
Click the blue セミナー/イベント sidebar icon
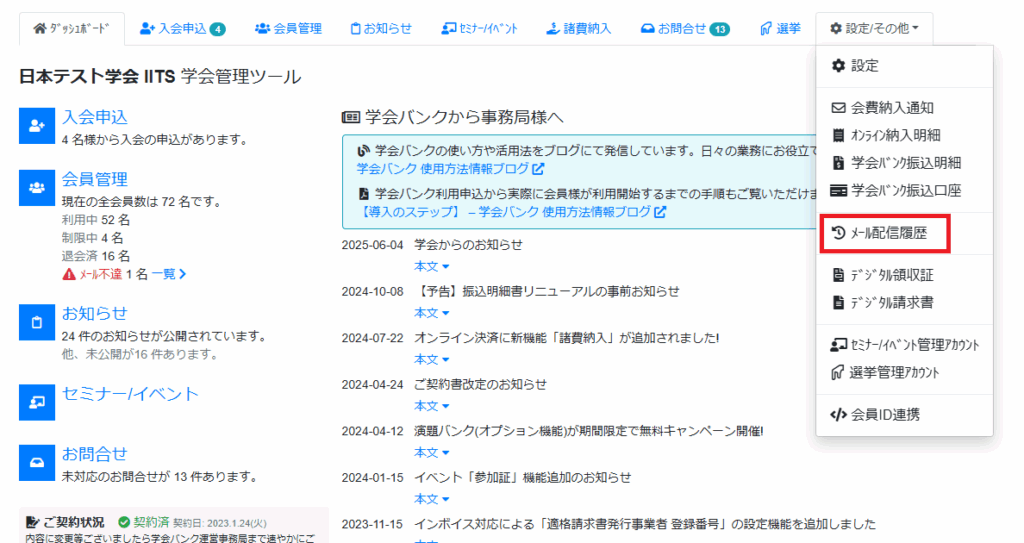[x=37, y=402]
